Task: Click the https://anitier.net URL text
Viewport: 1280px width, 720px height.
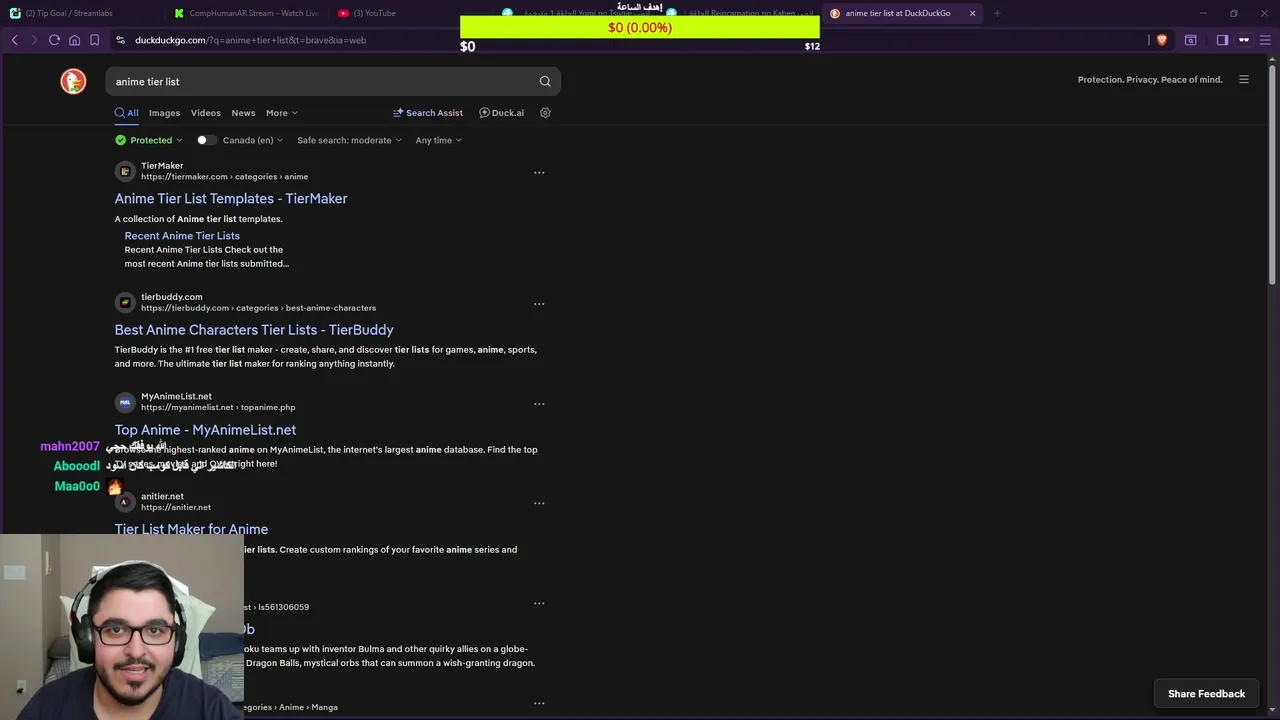Action: tap(176, 507)
